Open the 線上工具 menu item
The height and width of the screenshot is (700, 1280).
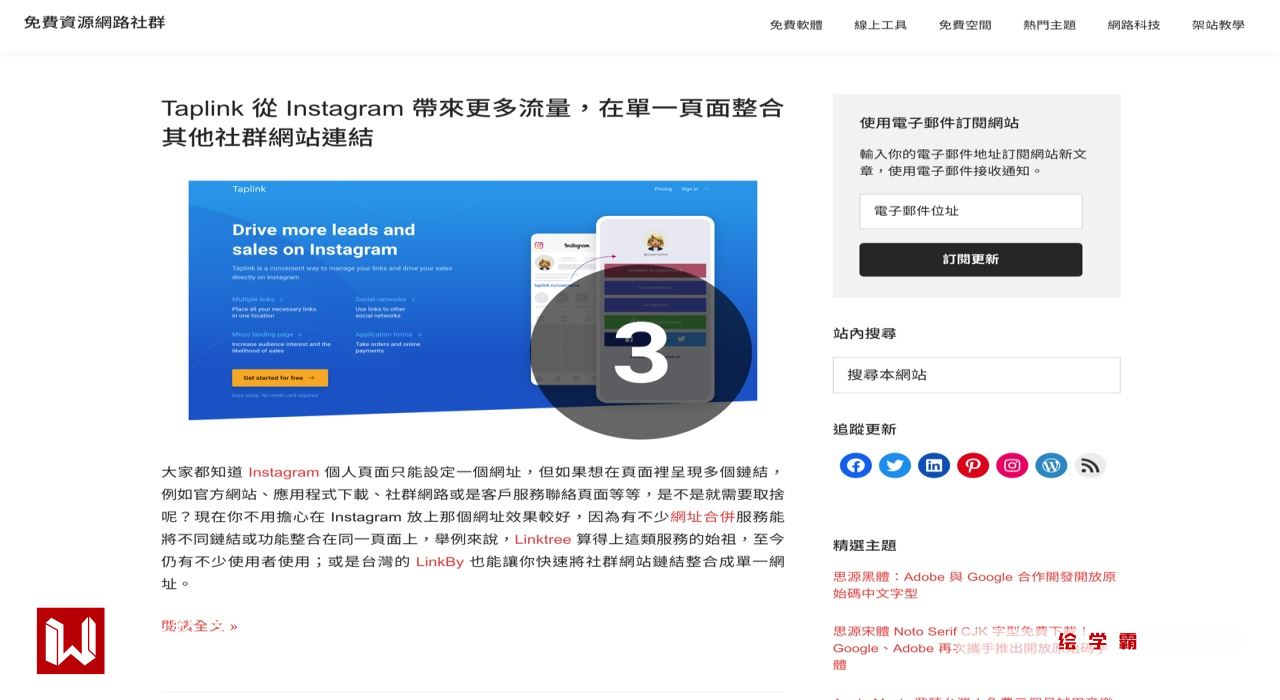(x=880, y=25)
